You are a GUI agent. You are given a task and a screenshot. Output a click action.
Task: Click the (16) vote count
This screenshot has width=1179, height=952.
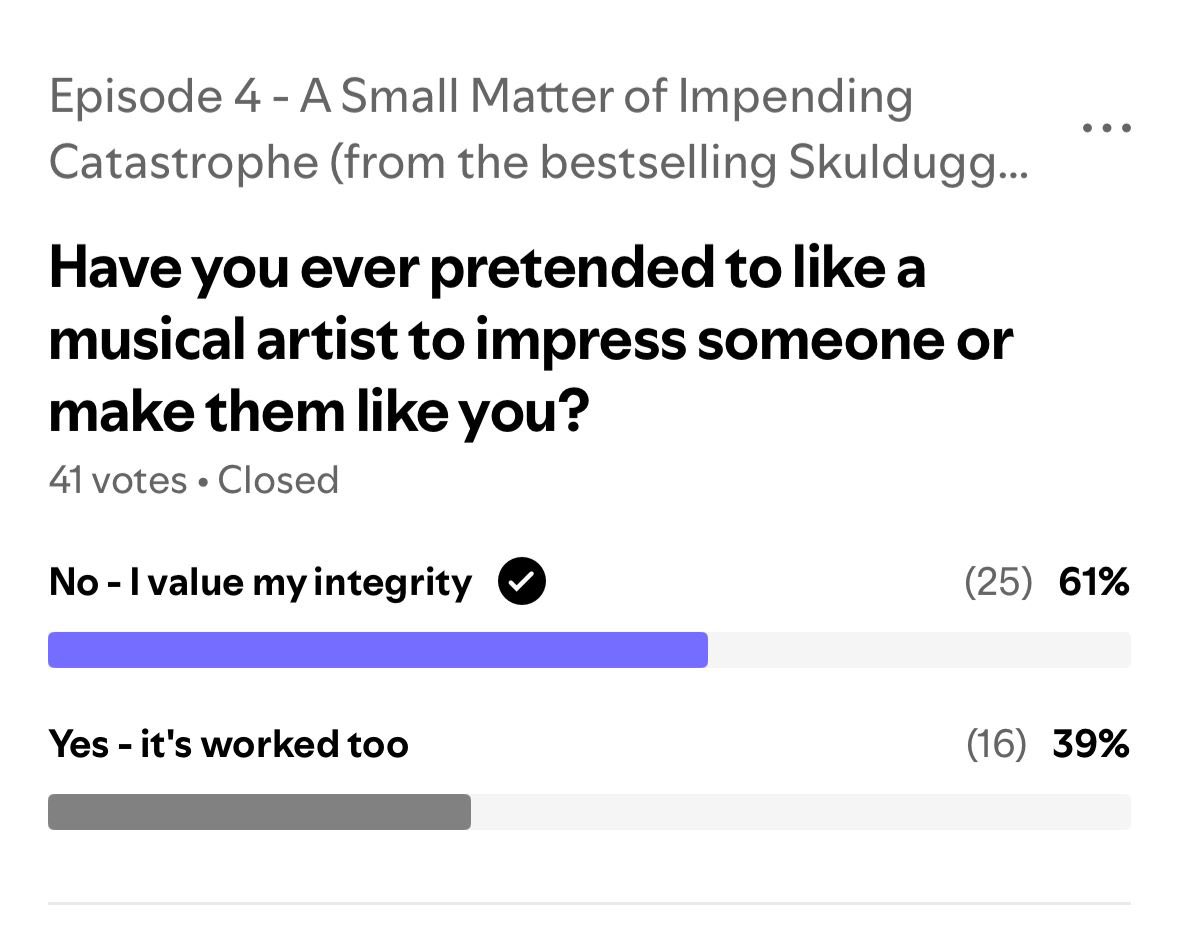(x=996, y=744)
